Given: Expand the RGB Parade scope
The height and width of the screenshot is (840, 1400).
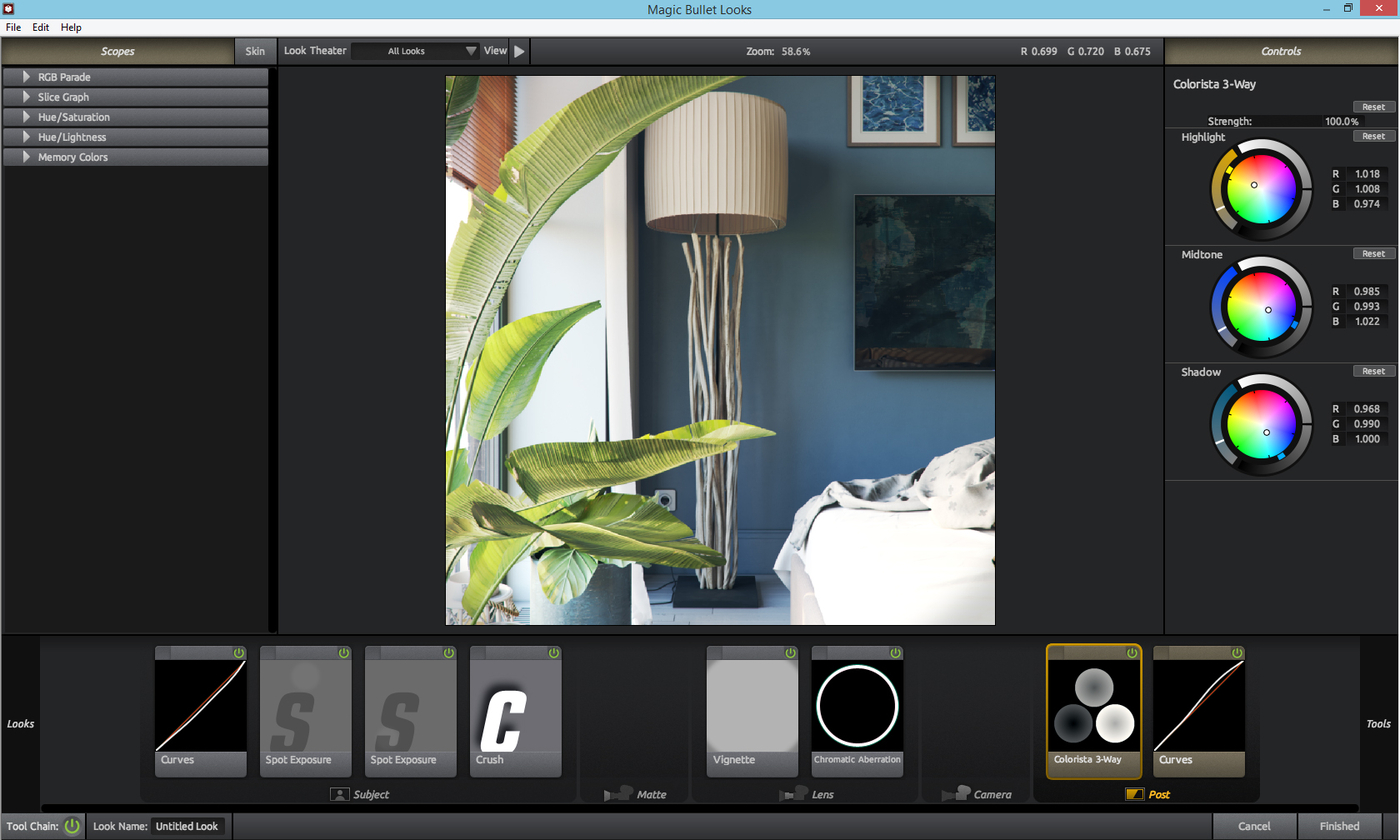Looking at the screenshot, I should [x=136, y=77].
